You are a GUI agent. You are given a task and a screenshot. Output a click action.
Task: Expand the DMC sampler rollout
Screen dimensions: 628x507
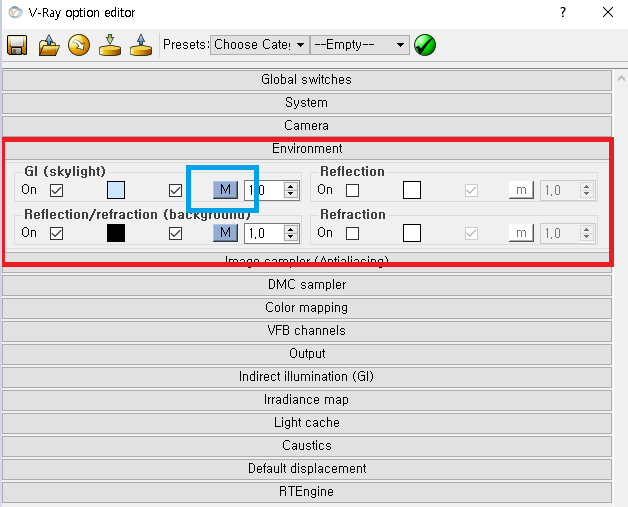click(307, 285)
